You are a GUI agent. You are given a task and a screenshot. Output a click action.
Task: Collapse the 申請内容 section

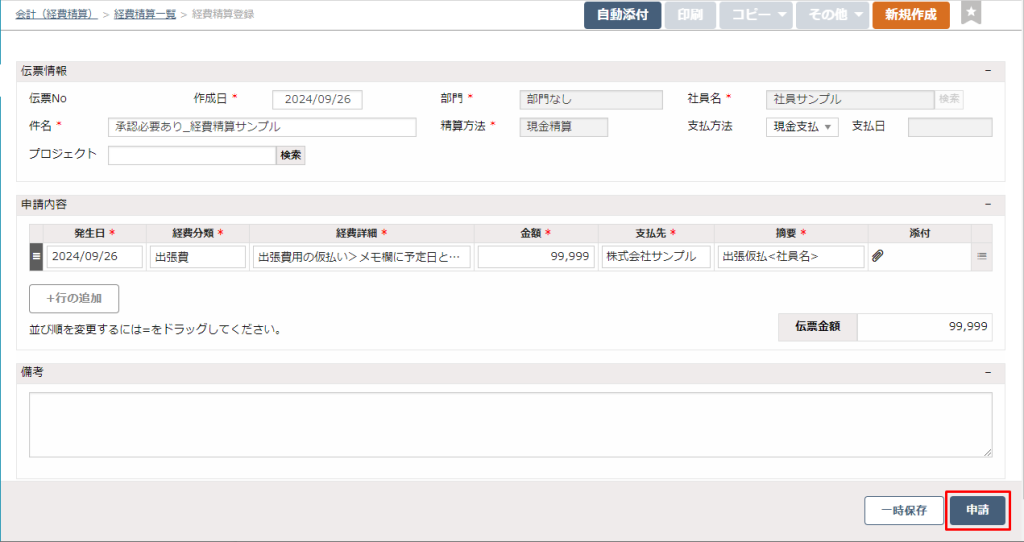coord(988,204)
